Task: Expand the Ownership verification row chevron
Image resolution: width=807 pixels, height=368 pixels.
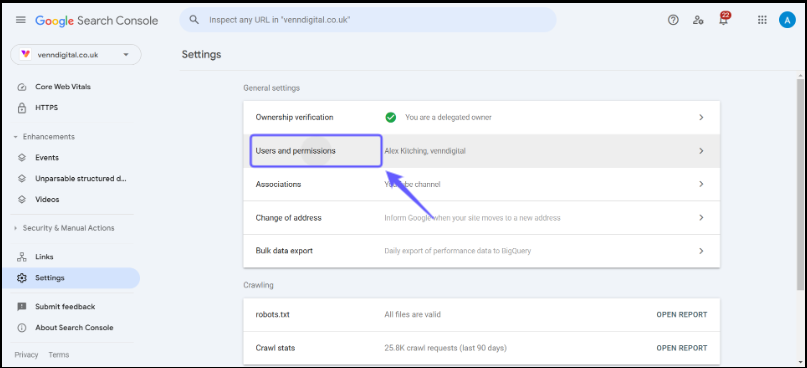Action: (701, 117)
